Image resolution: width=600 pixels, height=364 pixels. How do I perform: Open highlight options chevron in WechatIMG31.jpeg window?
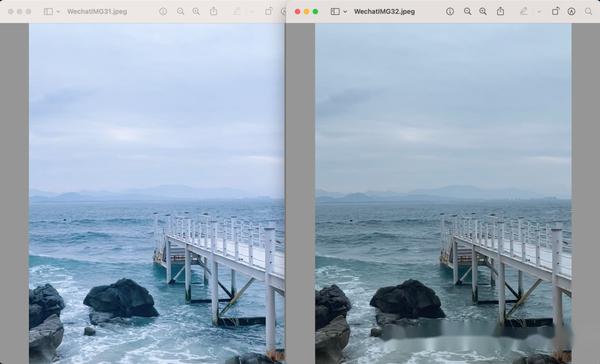coord(252,12)
